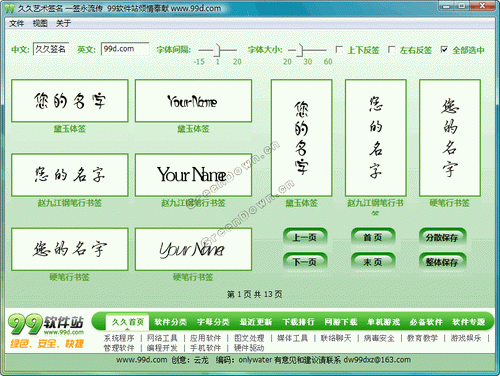Select the horizontal 硬笔行书签 Chinese signature preview
This screenshot has width=500, height=376.
(x=70, y=249)
